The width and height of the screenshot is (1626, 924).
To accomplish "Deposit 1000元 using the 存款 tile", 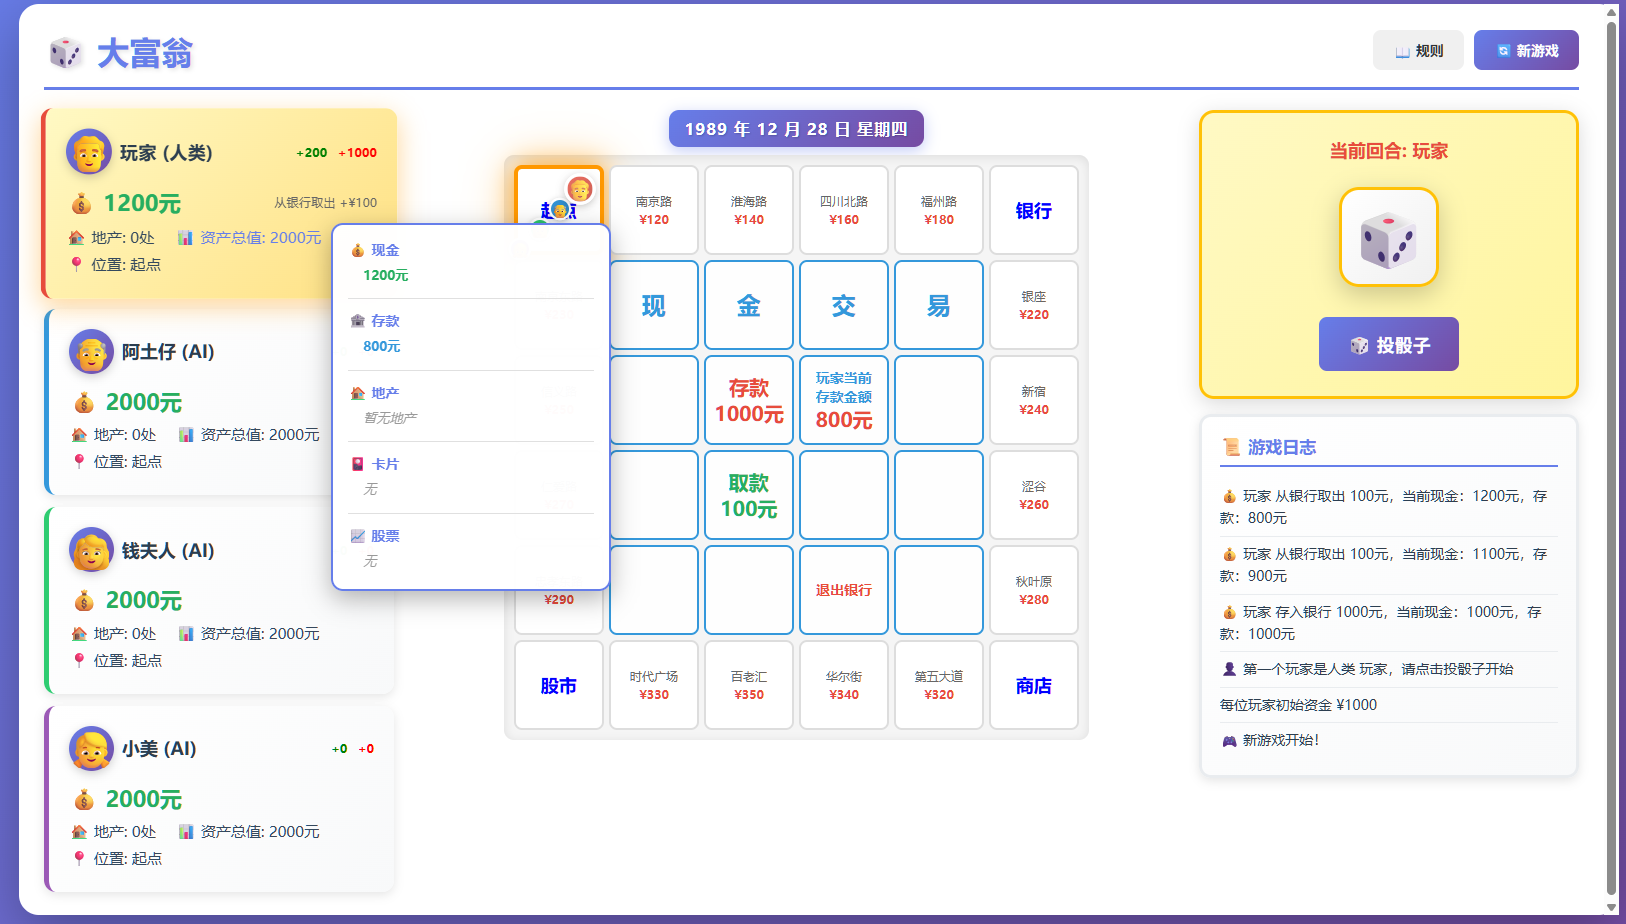I will pyautogui.click(x=748, y=400).
